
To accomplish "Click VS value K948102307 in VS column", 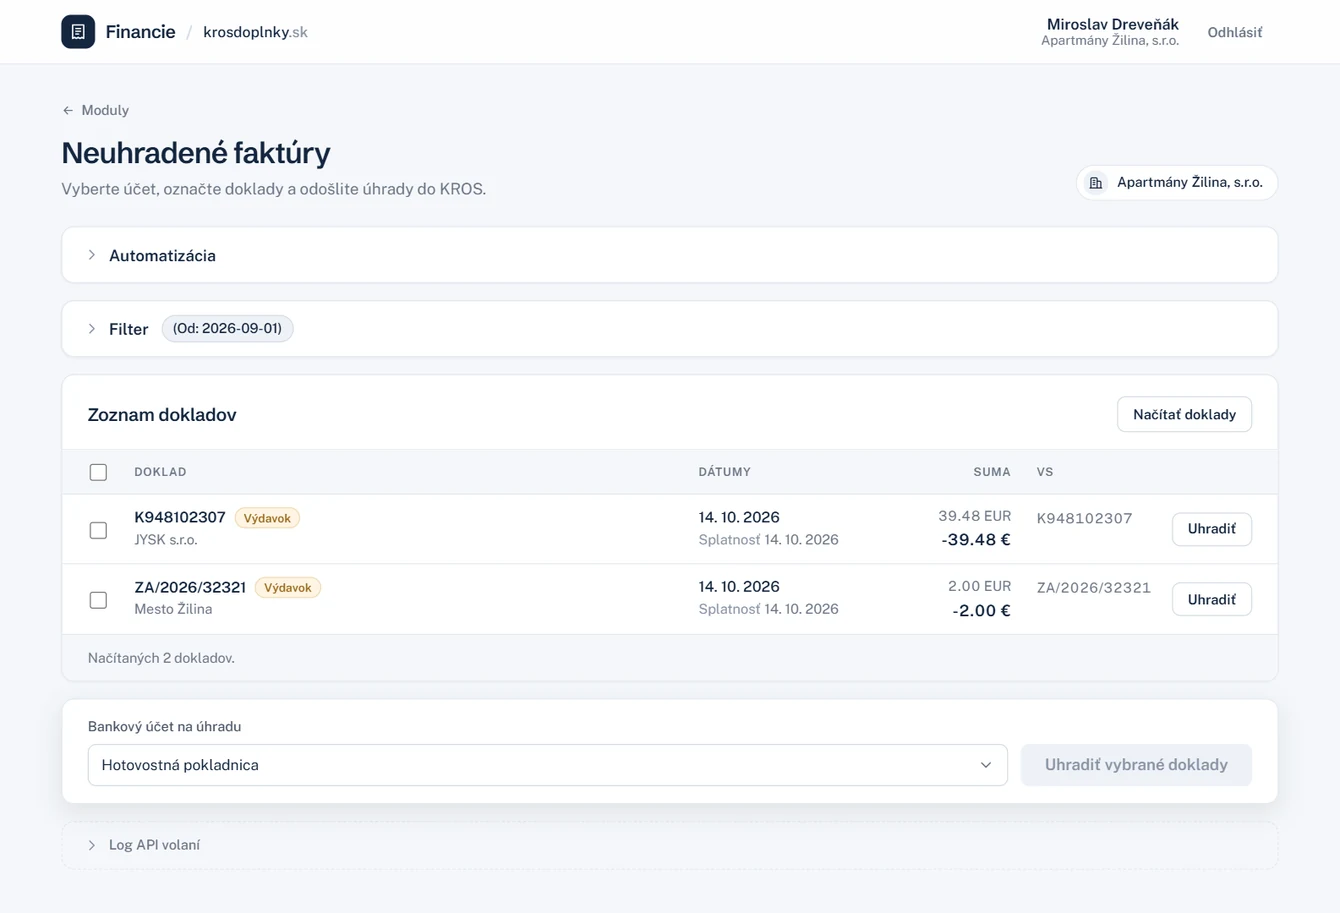I will coord(1084,518).
